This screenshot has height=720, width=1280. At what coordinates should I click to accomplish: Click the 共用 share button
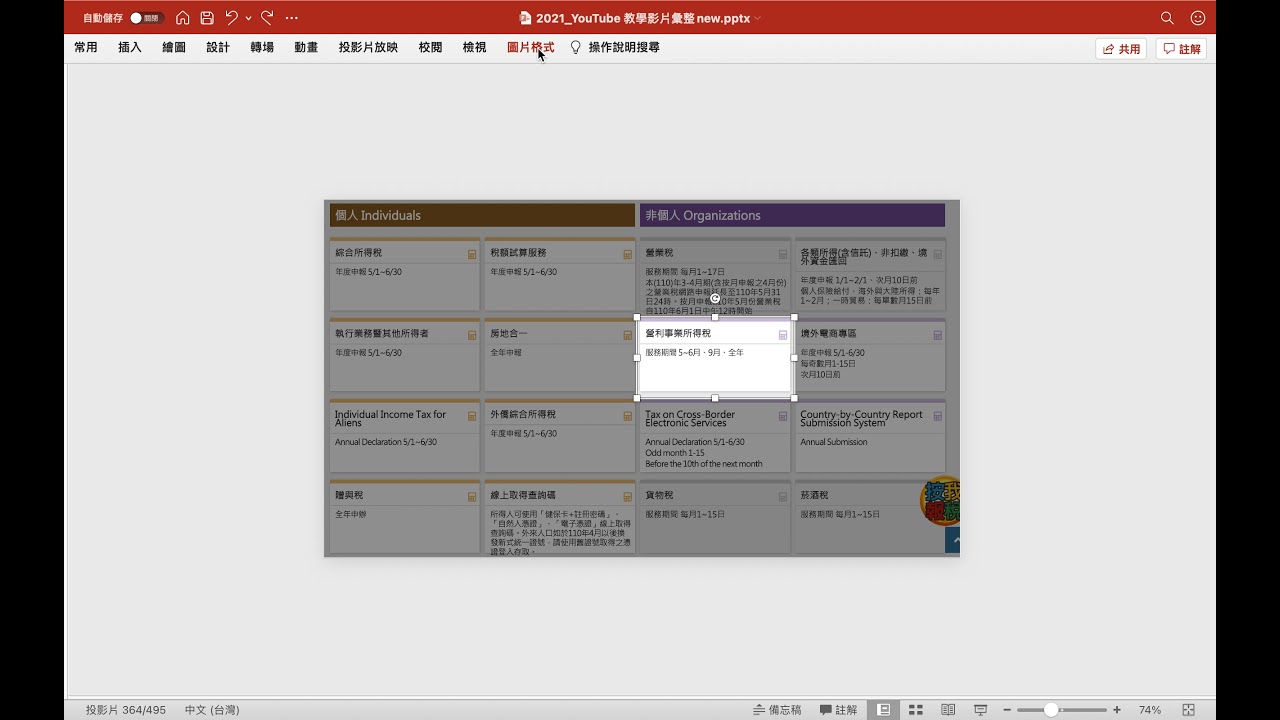(1120, 47)
